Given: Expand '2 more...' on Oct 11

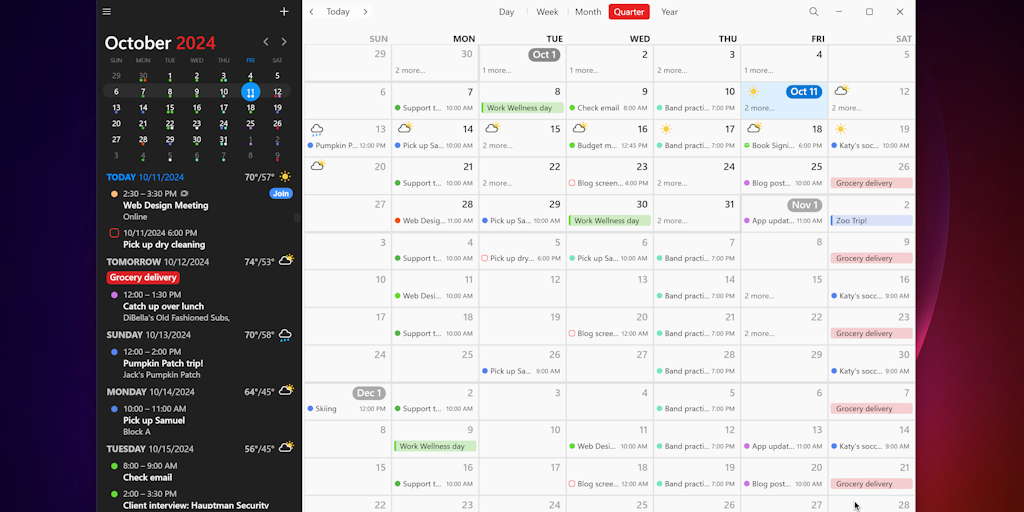Looking at the screenshot, I should click(759, 108).
